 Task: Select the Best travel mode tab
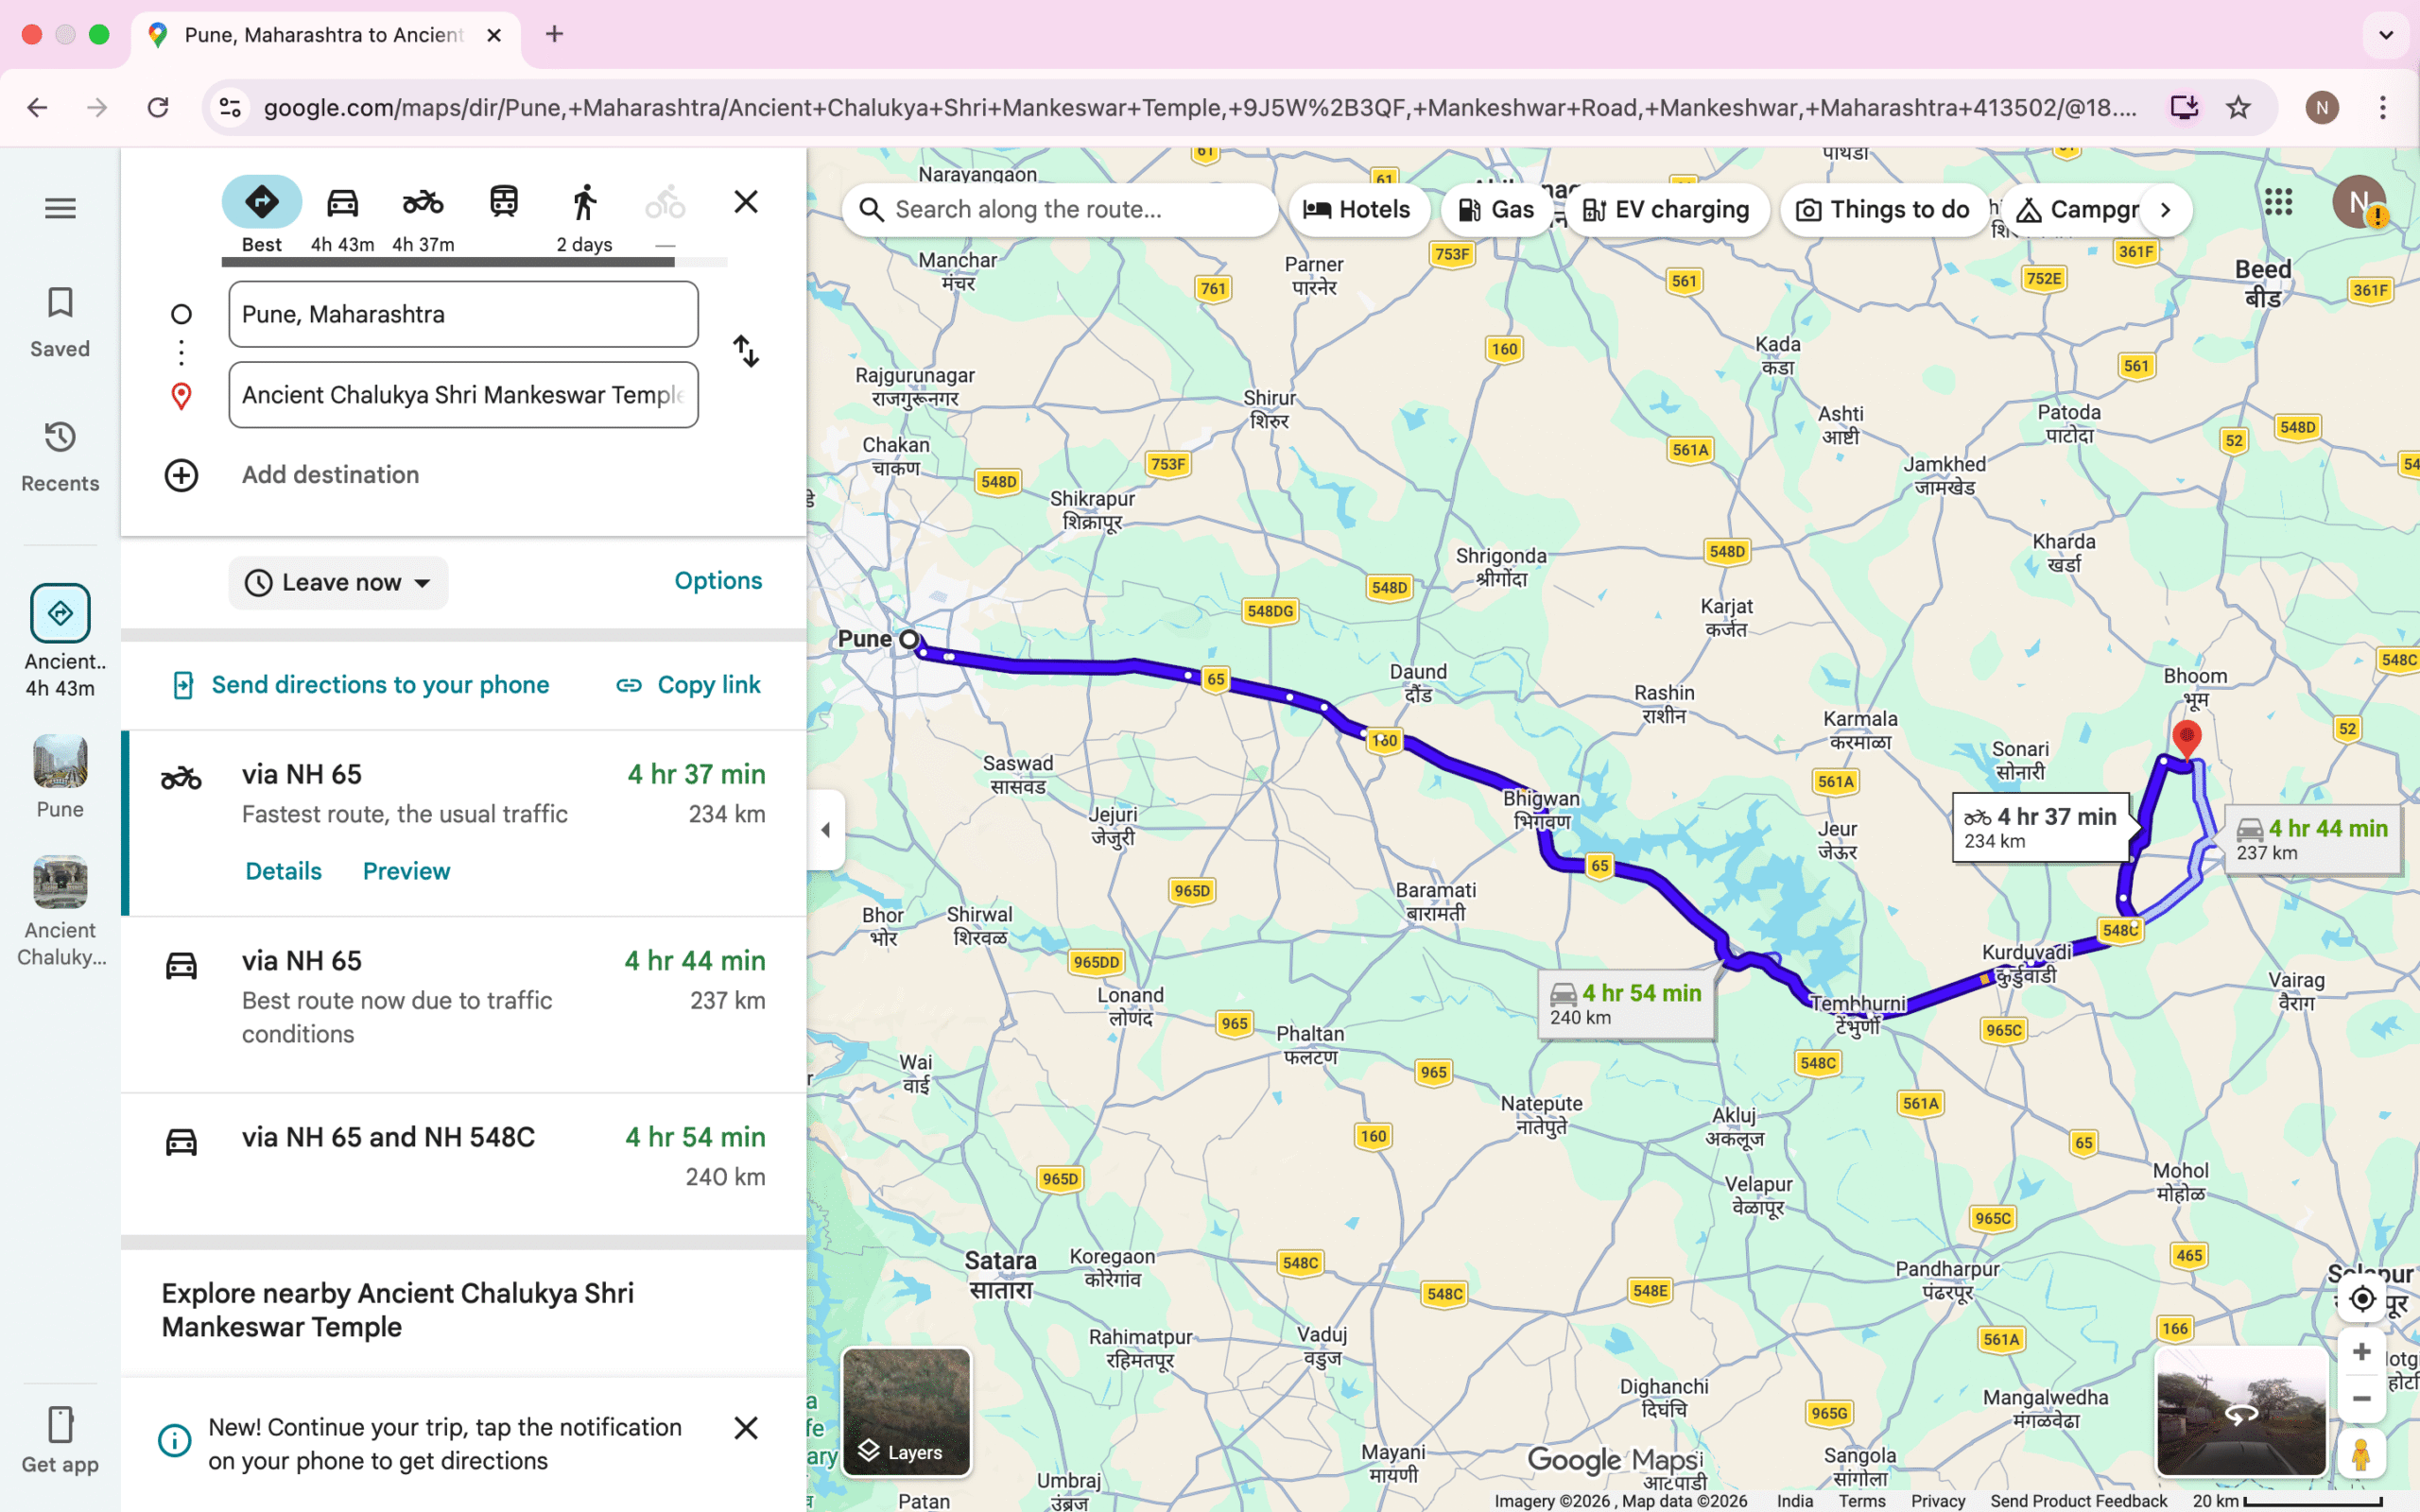[262, 203]
